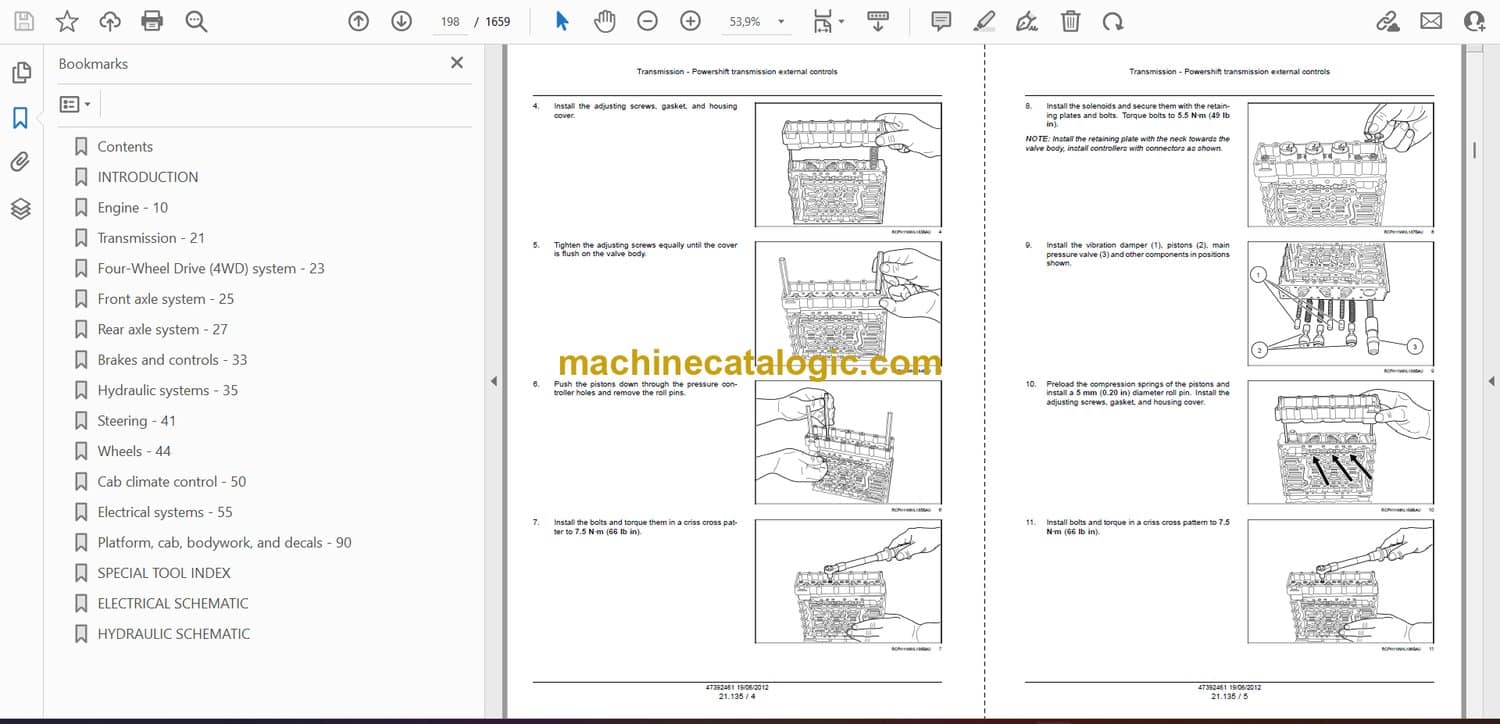
Task: Open the account profile icon
Action: tap(1474, 21)
